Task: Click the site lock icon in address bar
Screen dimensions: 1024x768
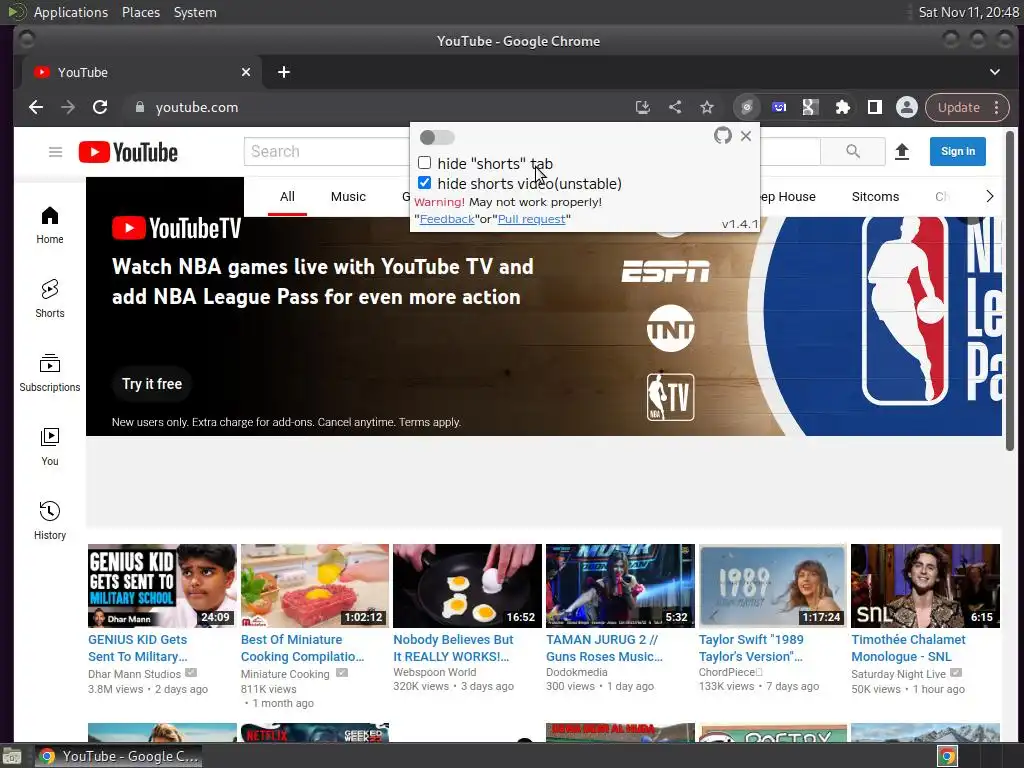Action: 139,107
